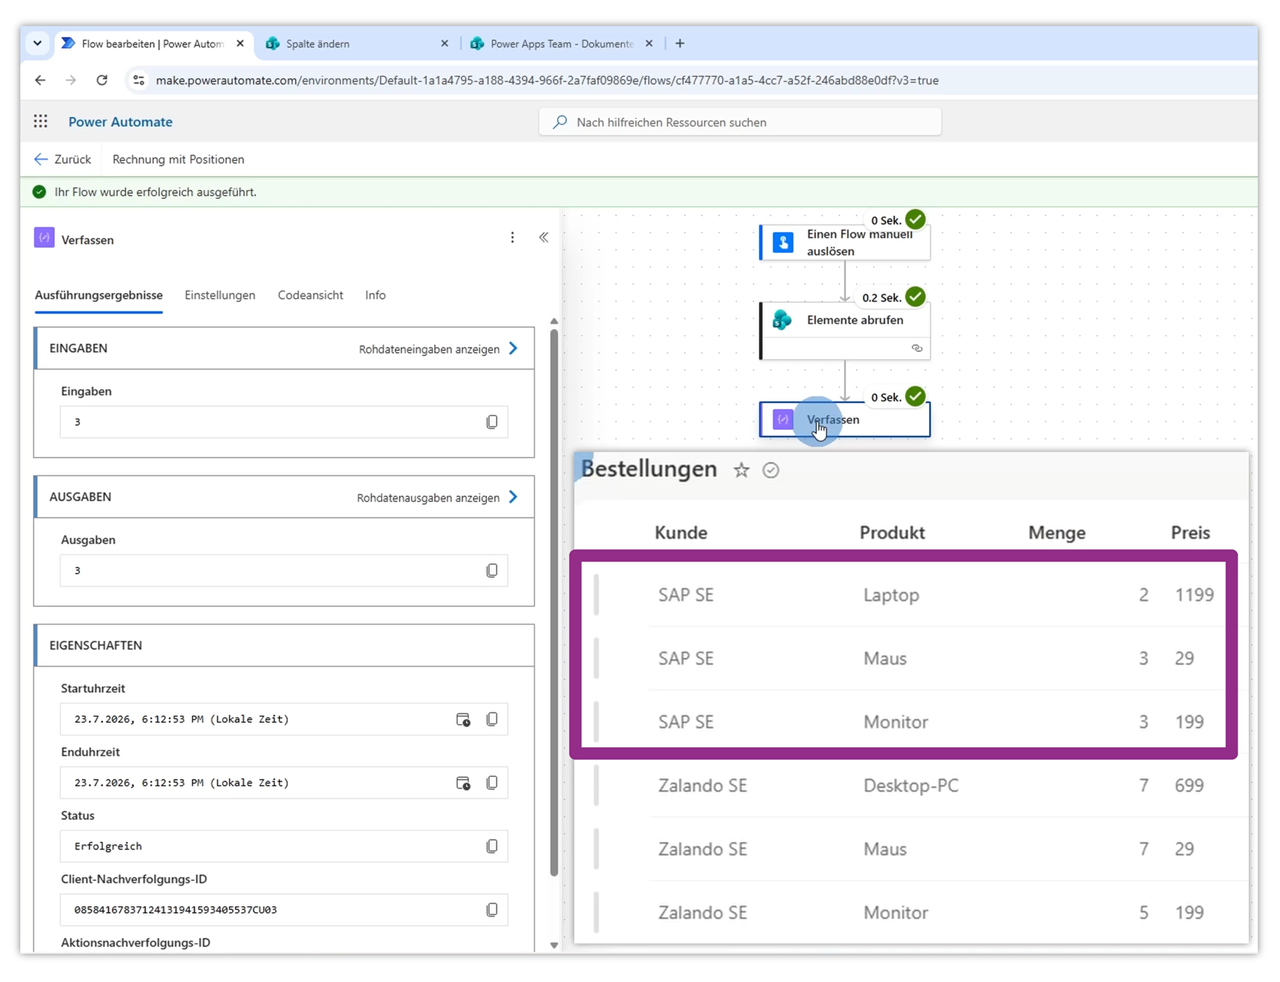The image size is (1280, 982).
Task: Open the Codeansicht tab
Action: click(x=310, y=295)
